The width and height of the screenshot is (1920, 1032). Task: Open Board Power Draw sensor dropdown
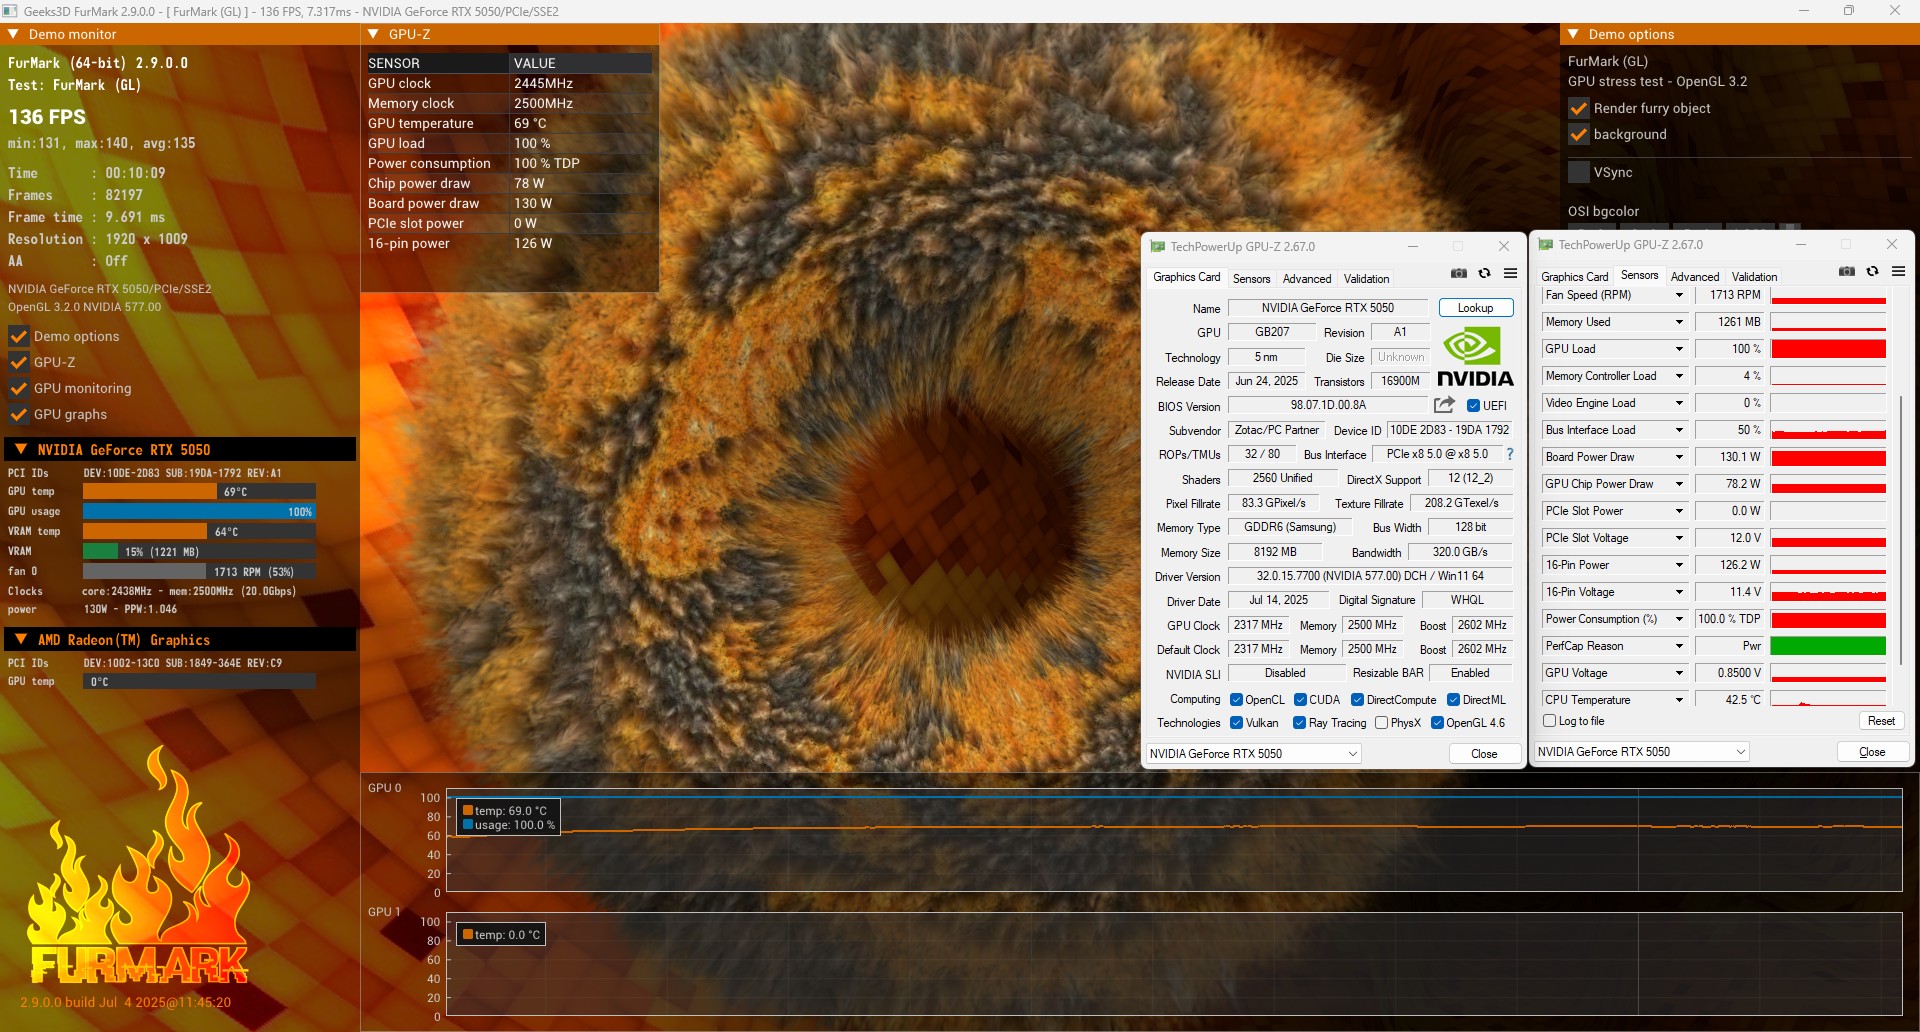pos(1679,457)
